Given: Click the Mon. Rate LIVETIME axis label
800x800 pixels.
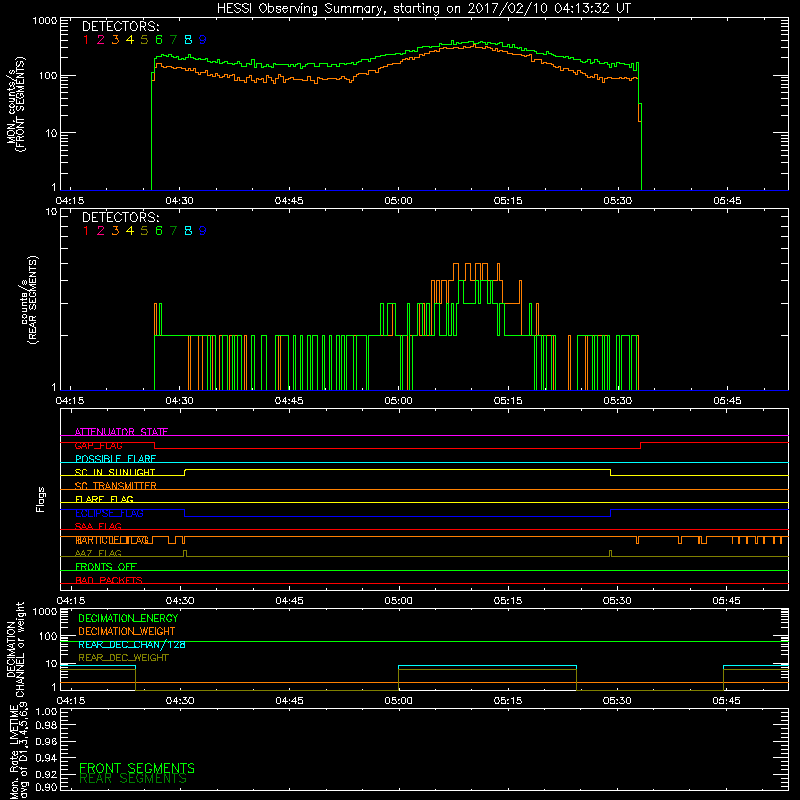Looking at the screenshot, I should 19,752.
